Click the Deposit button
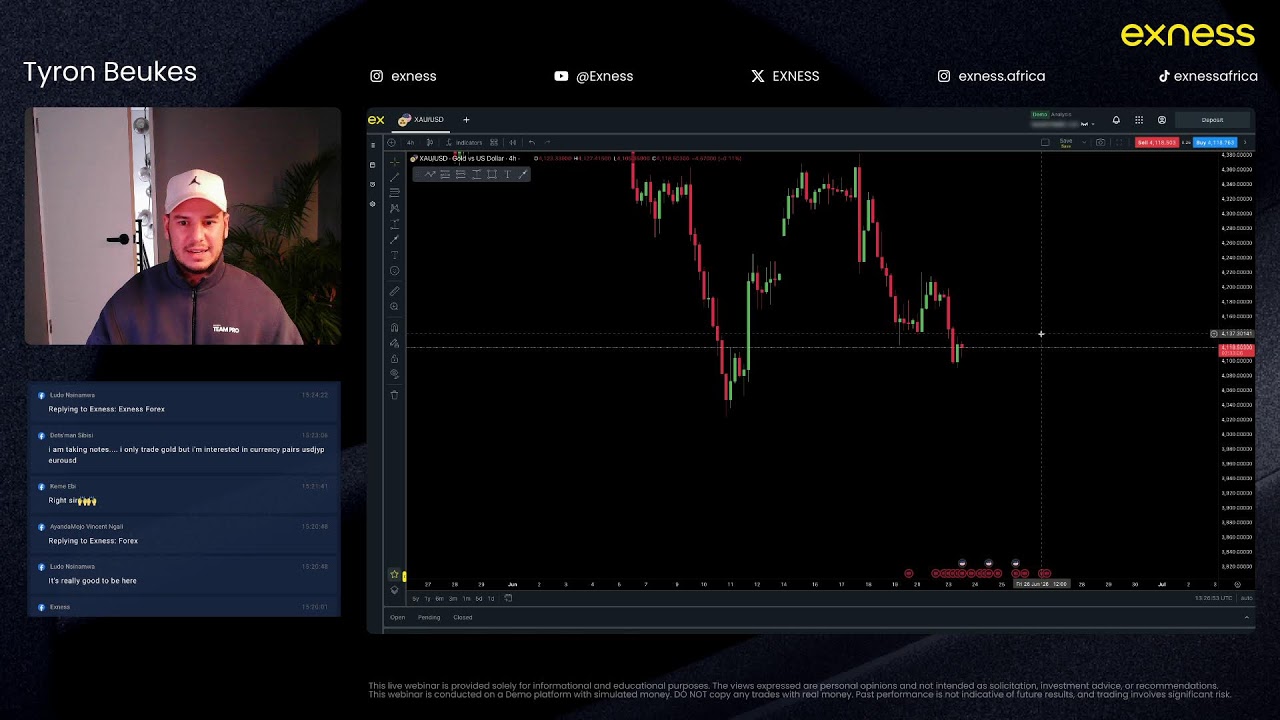This screenshot has width=1280, height=720. point(1212,120)
